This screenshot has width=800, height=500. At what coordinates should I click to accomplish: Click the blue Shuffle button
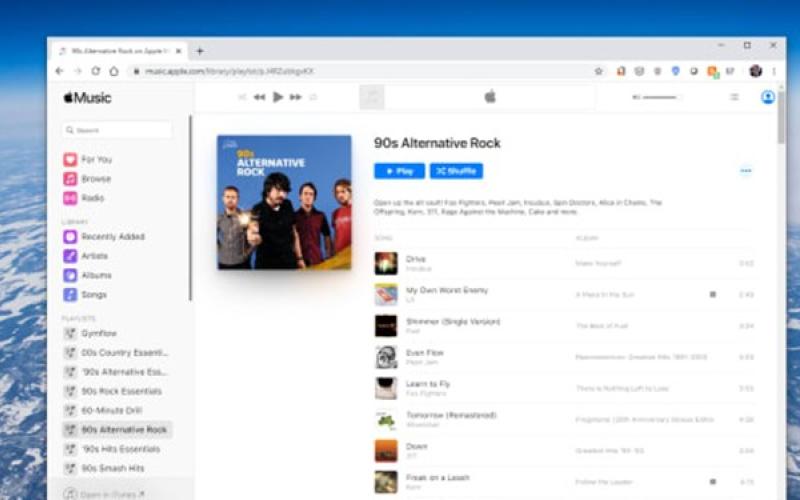[x=457, y=171]
